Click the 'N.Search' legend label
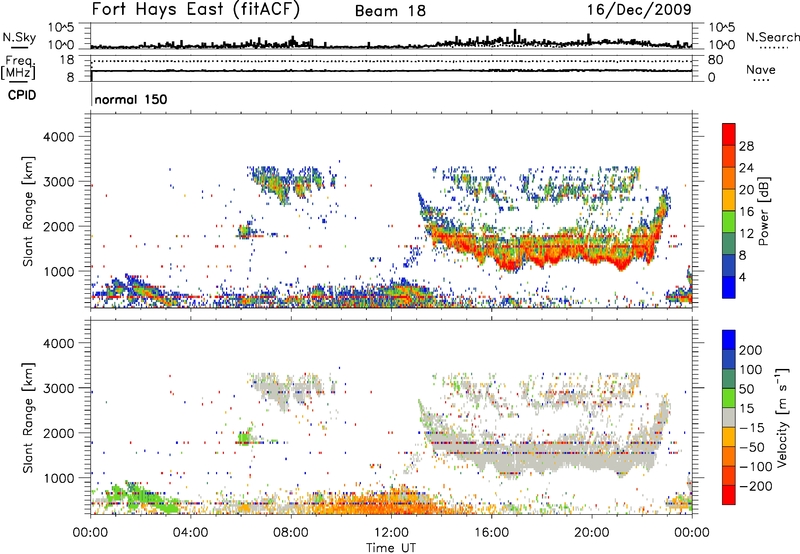Viewport: 800px width, 554px height. coord(772,37)
